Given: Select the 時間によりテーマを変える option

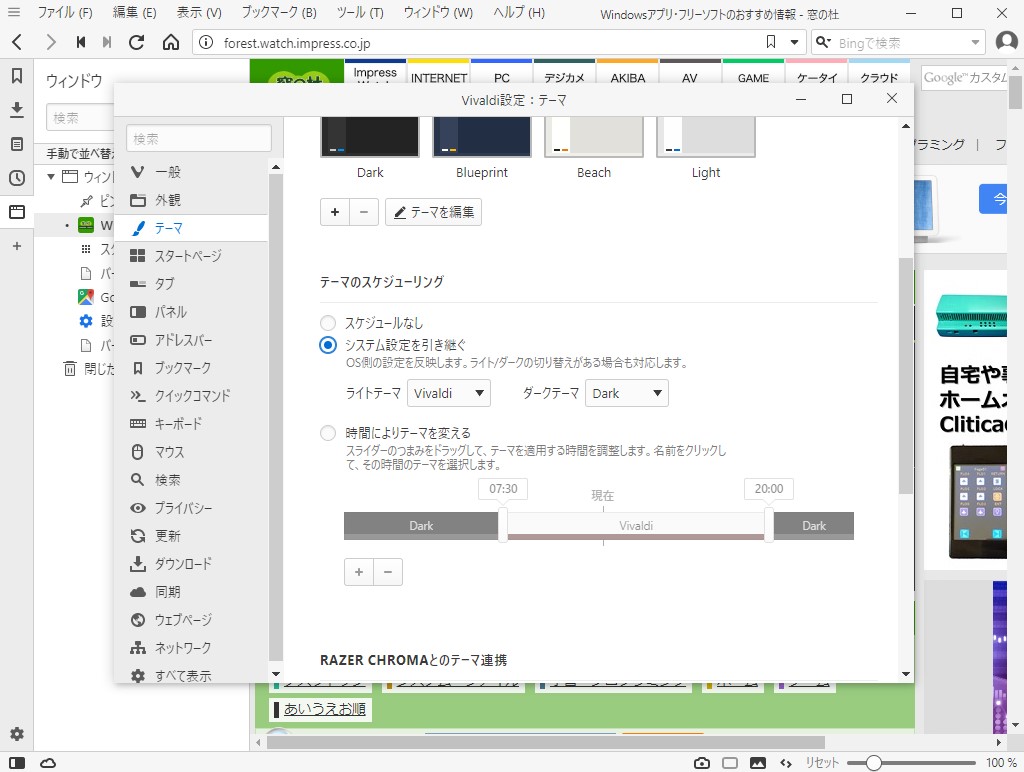Looking at the screenshot, I should pos(327,433).
